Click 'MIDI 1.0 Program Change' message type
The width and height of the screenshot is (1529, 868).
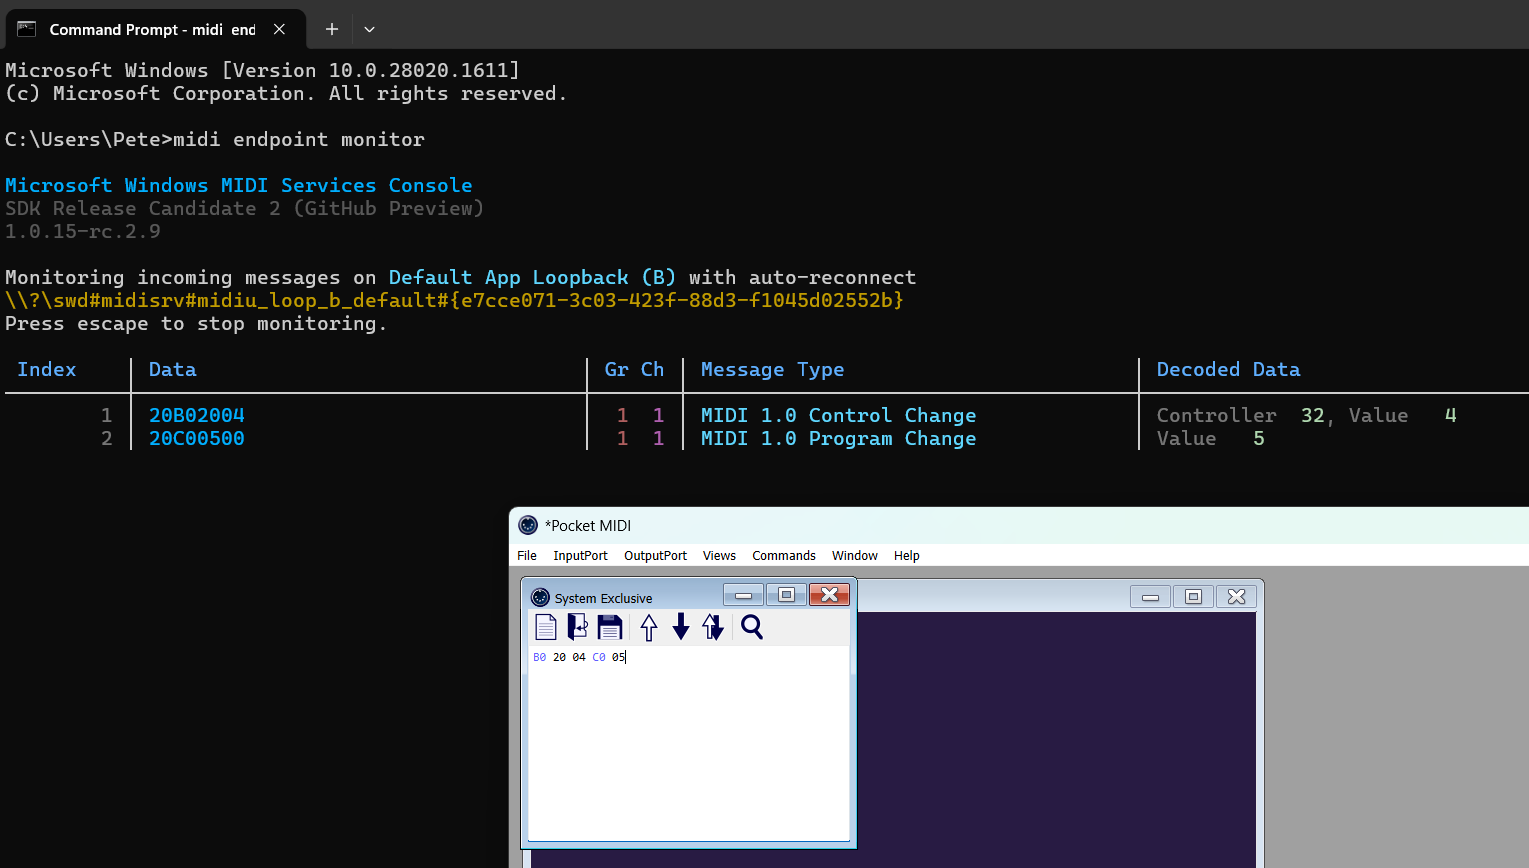coord(838,438)
